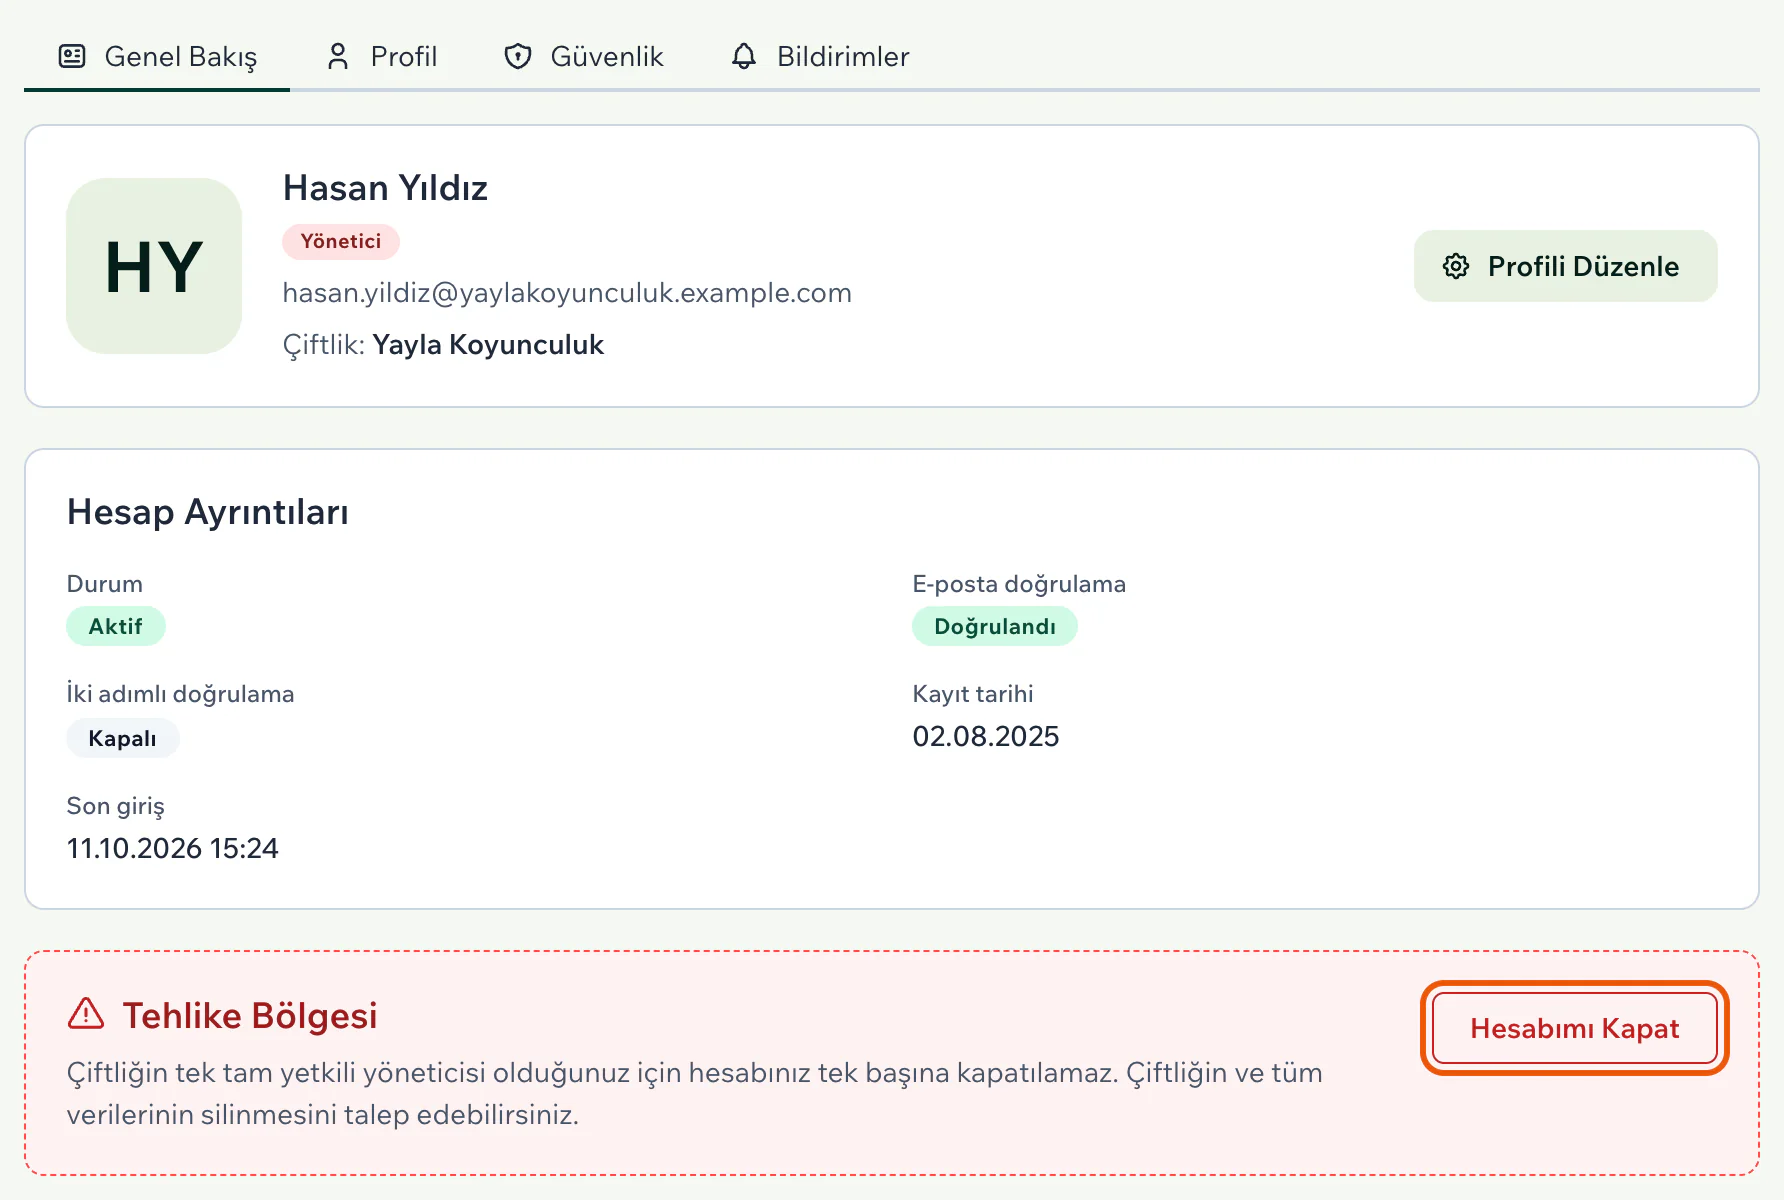Open the Bildirimler tab
1784x1200 pixels.
(x=820, y=57)
